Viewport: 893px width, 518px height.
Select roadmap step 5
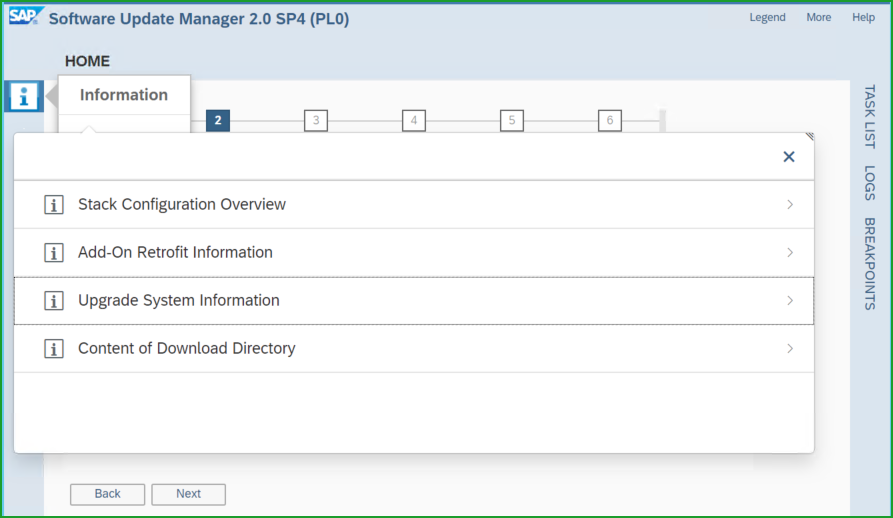pyautogui.click(x=512, y=121)
